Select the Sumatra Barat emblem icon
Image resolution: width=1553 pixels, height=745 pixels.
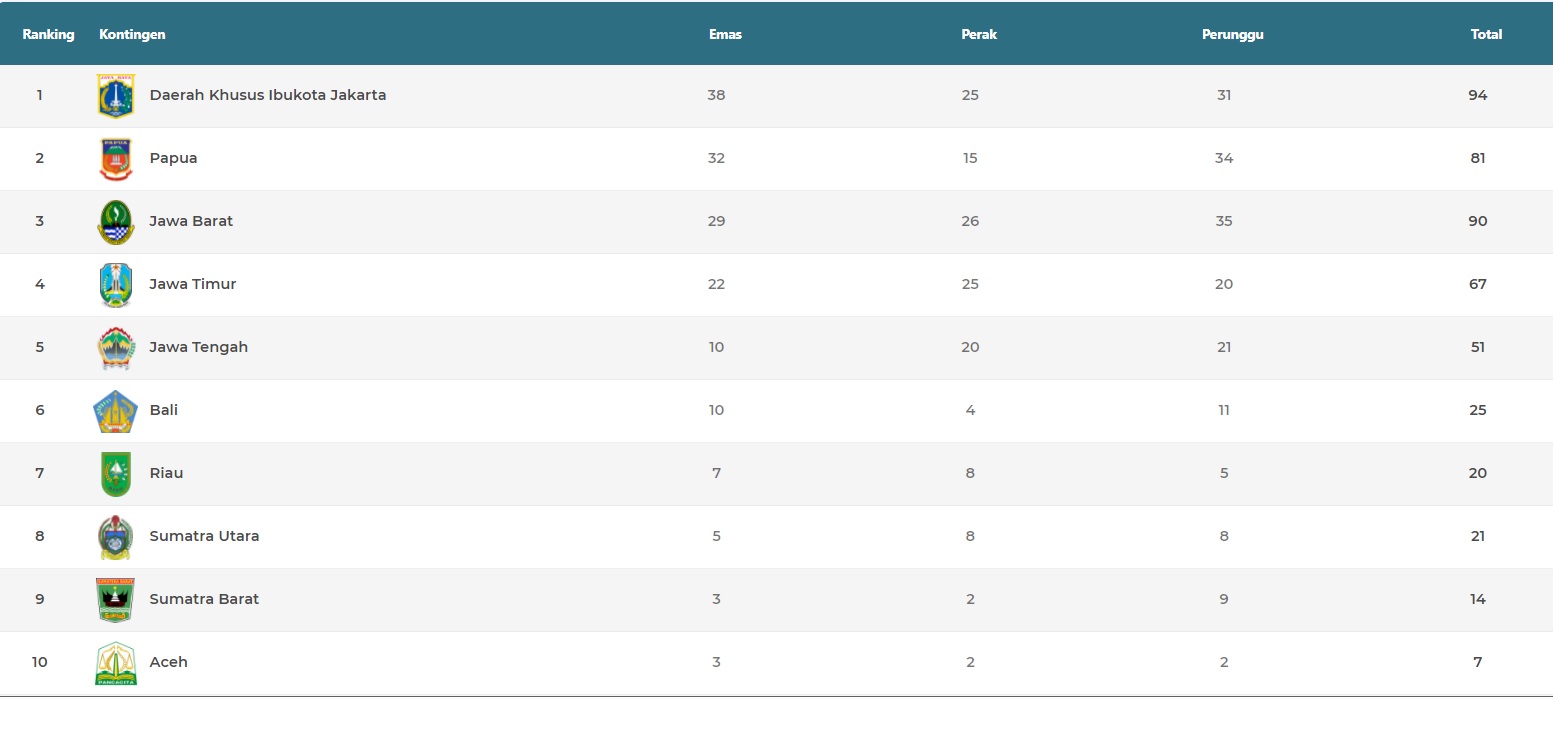115,600
